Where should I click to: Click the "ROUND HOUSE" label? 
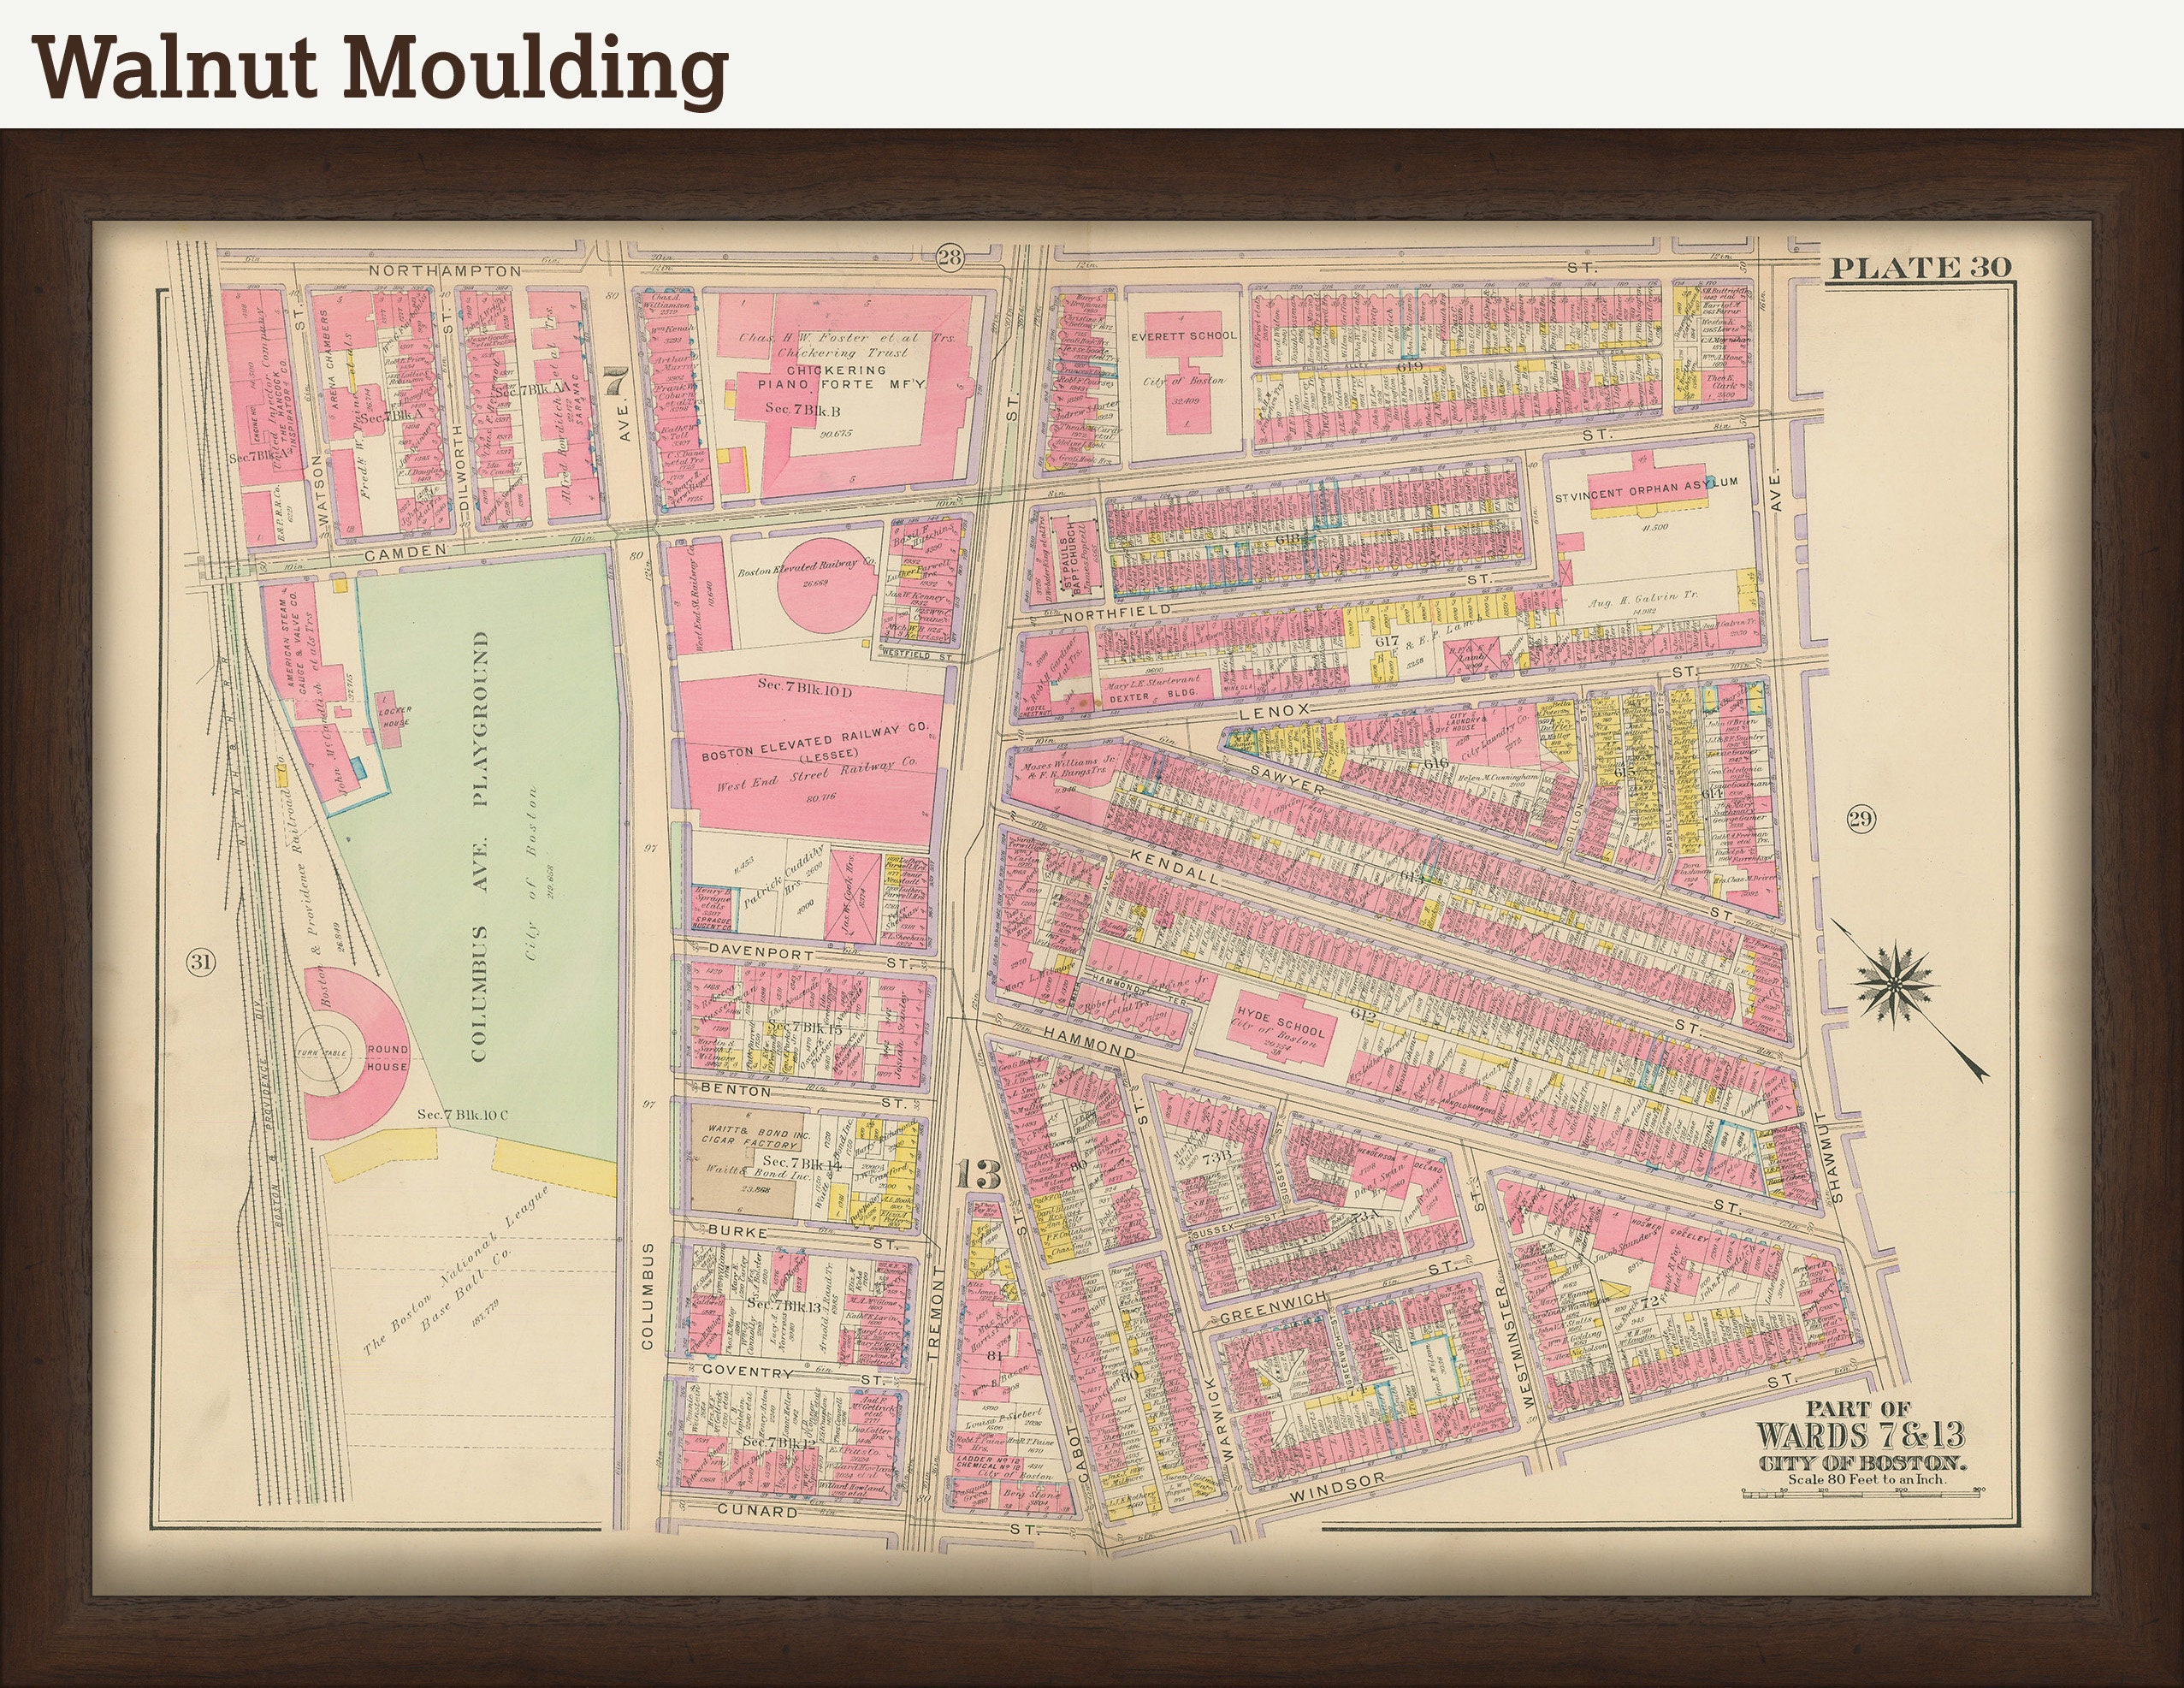(387, 1057)
